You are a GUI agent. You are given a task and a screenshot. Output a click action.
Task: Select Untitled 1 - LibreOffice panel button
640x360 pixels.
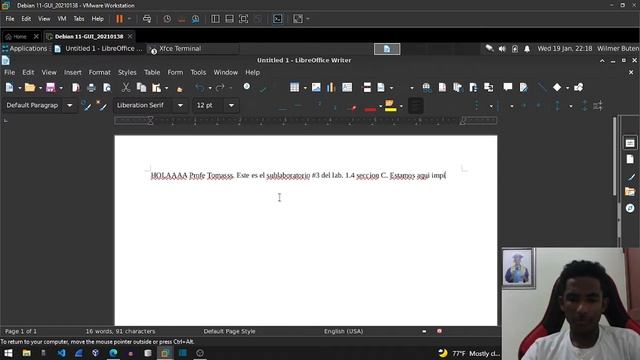pyautogui.click(x=98, y=49)
